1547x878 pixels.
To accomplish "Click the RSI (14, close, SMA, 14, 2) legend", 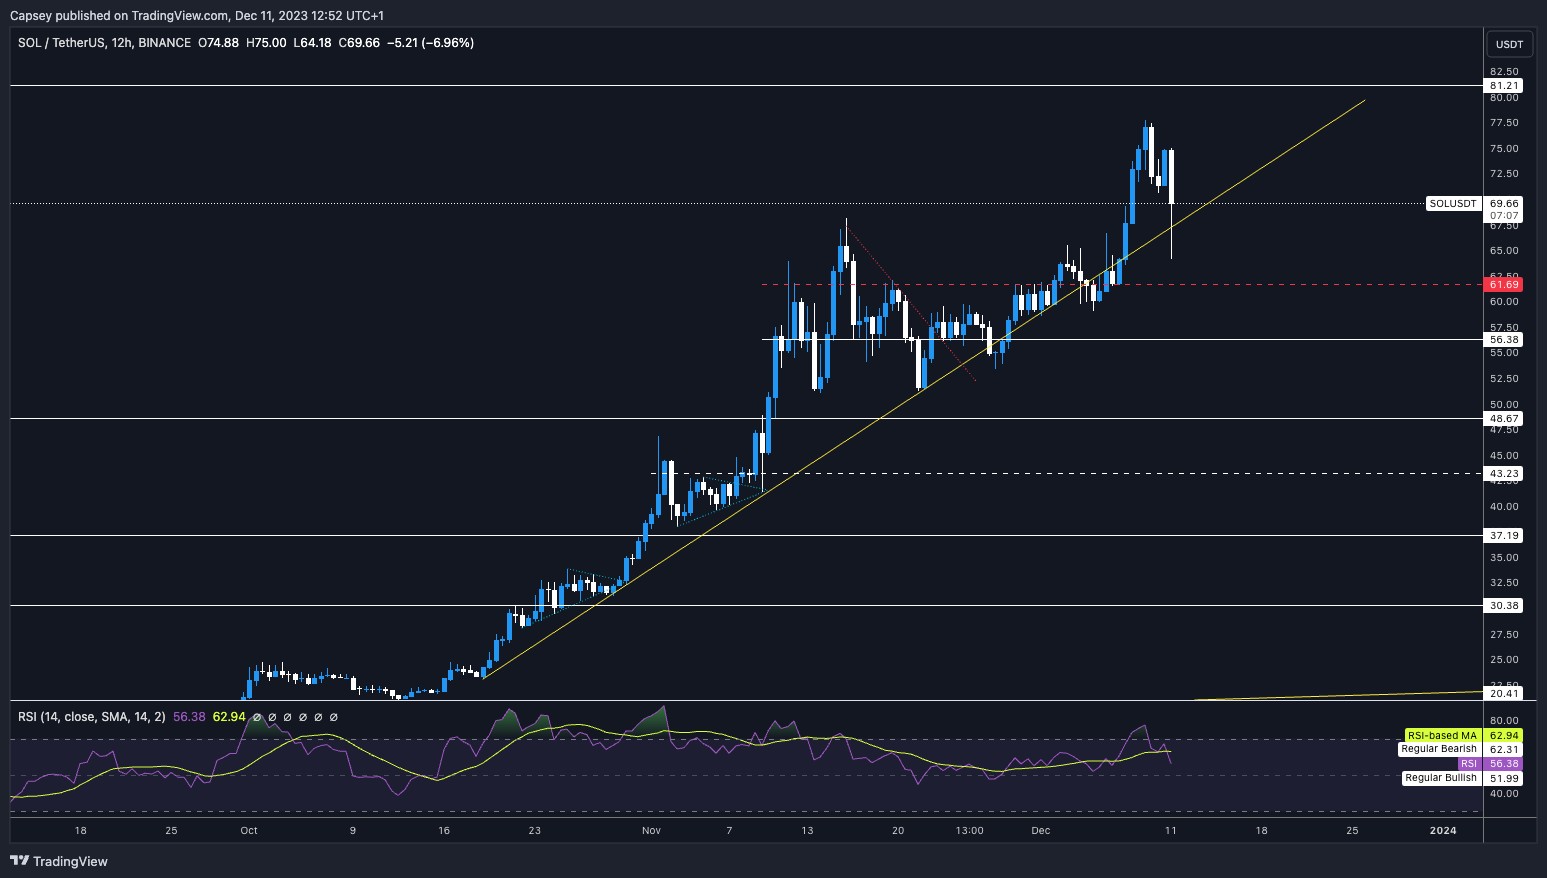I will pos(92,717).
